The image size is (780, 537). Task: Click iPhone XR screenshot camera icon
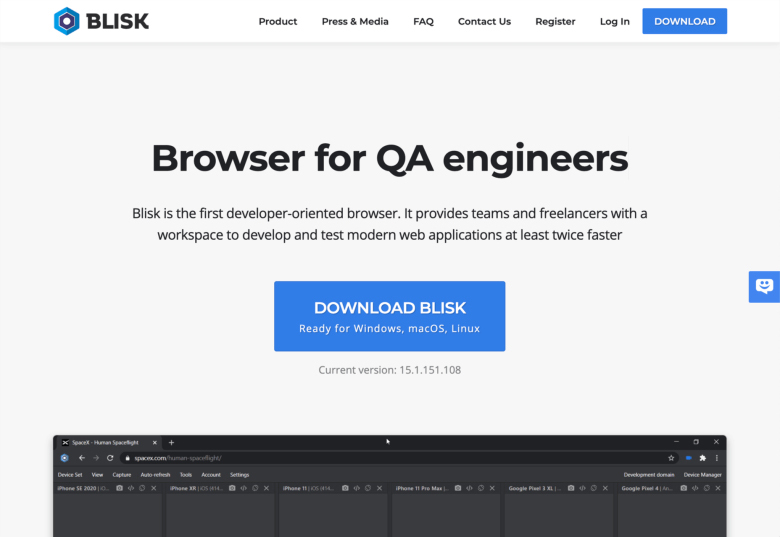coord(232,488)
